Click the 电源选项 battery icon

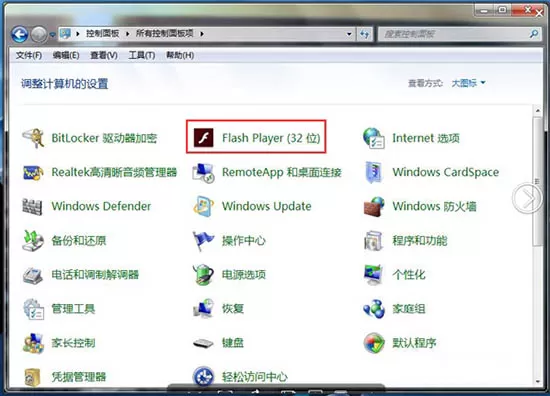[203, 275]
